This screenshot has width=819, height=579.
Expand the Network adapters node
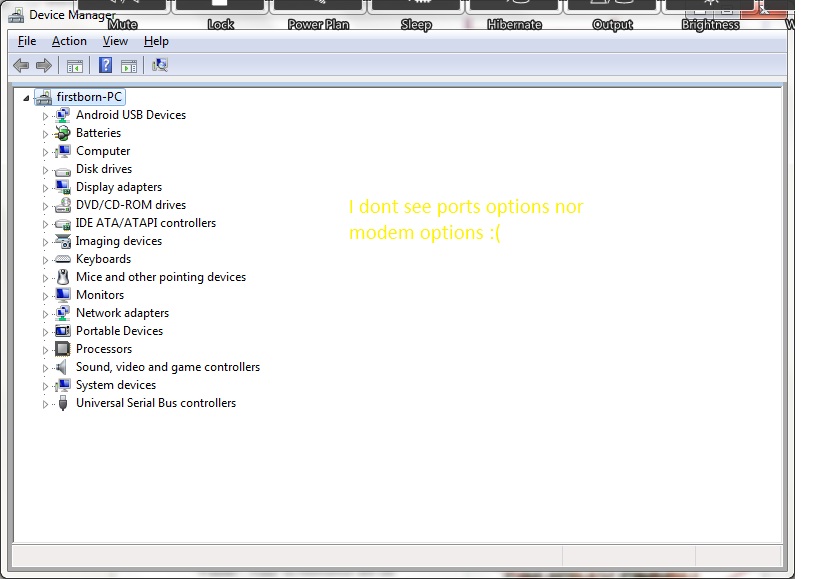45,314
